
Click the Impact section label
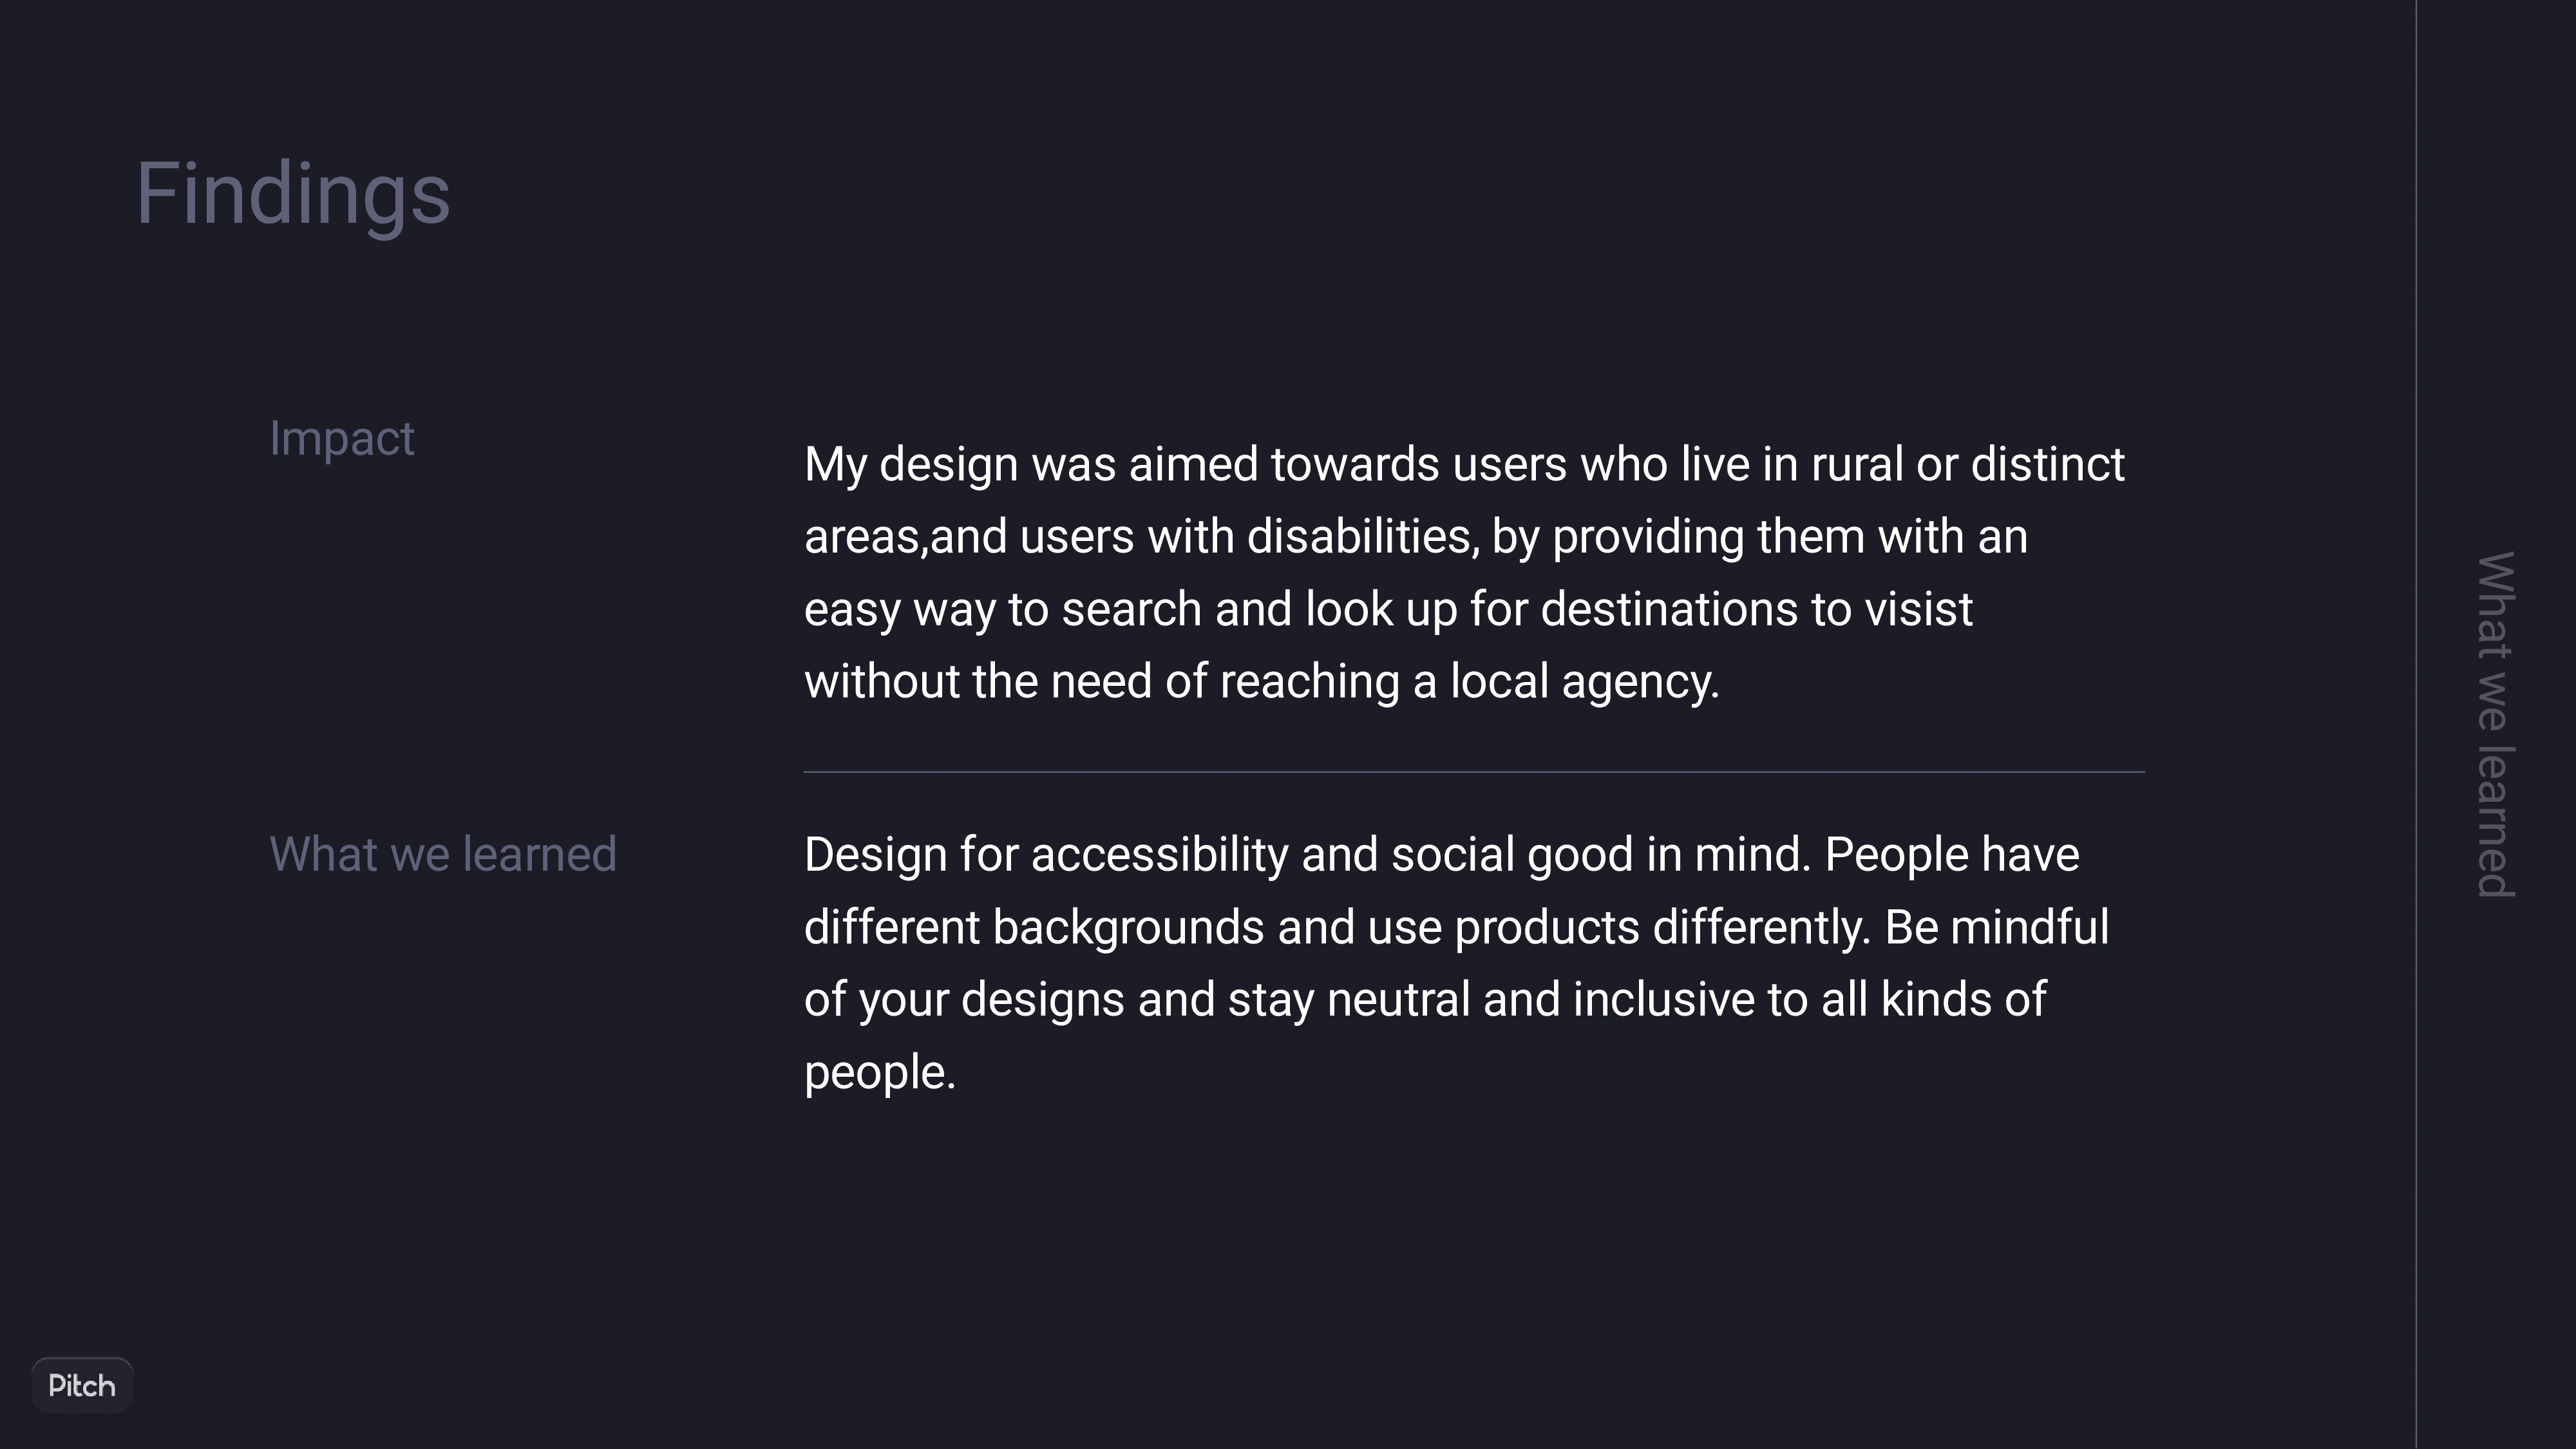342,439
